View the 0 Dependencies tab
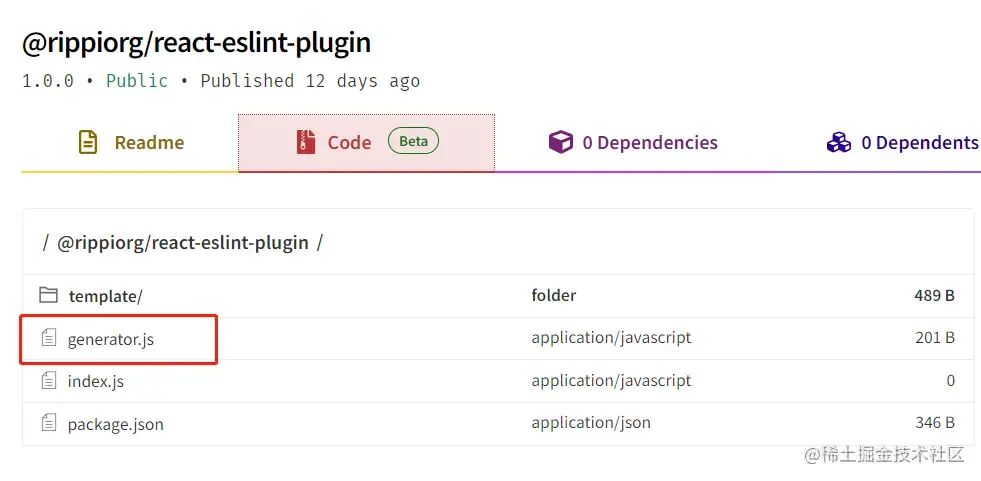The height and width of the screenshot is (481, 981). pos(649,143)
